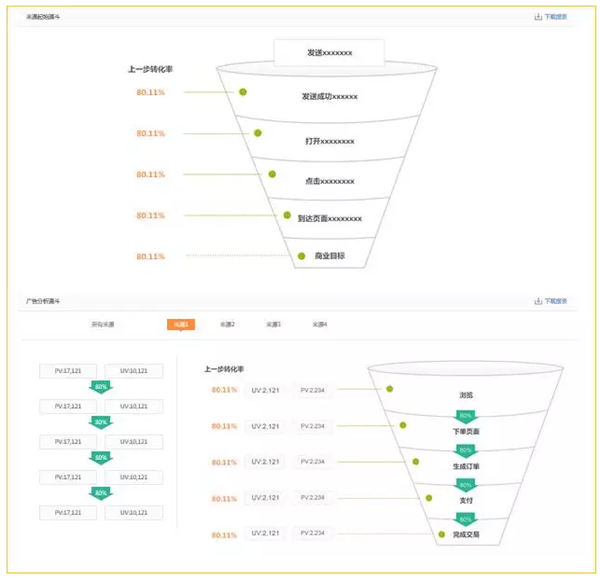Click the 到达页面xxxxxxxx funnel layer label
The width and height of the screenshot is (600, 580).
pos(330,218)
